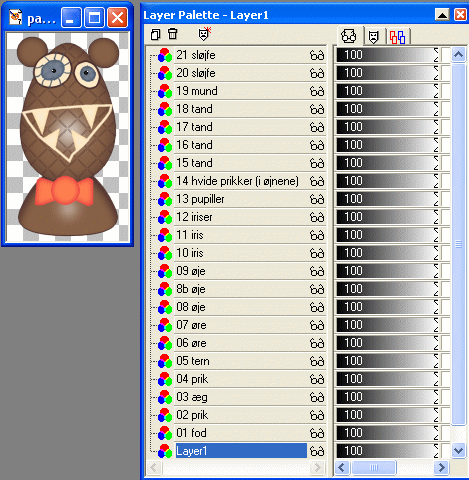Collapse the Layer Palette with roll-up arrow
Screen dimensions: 469x480
tap(442, 15)
